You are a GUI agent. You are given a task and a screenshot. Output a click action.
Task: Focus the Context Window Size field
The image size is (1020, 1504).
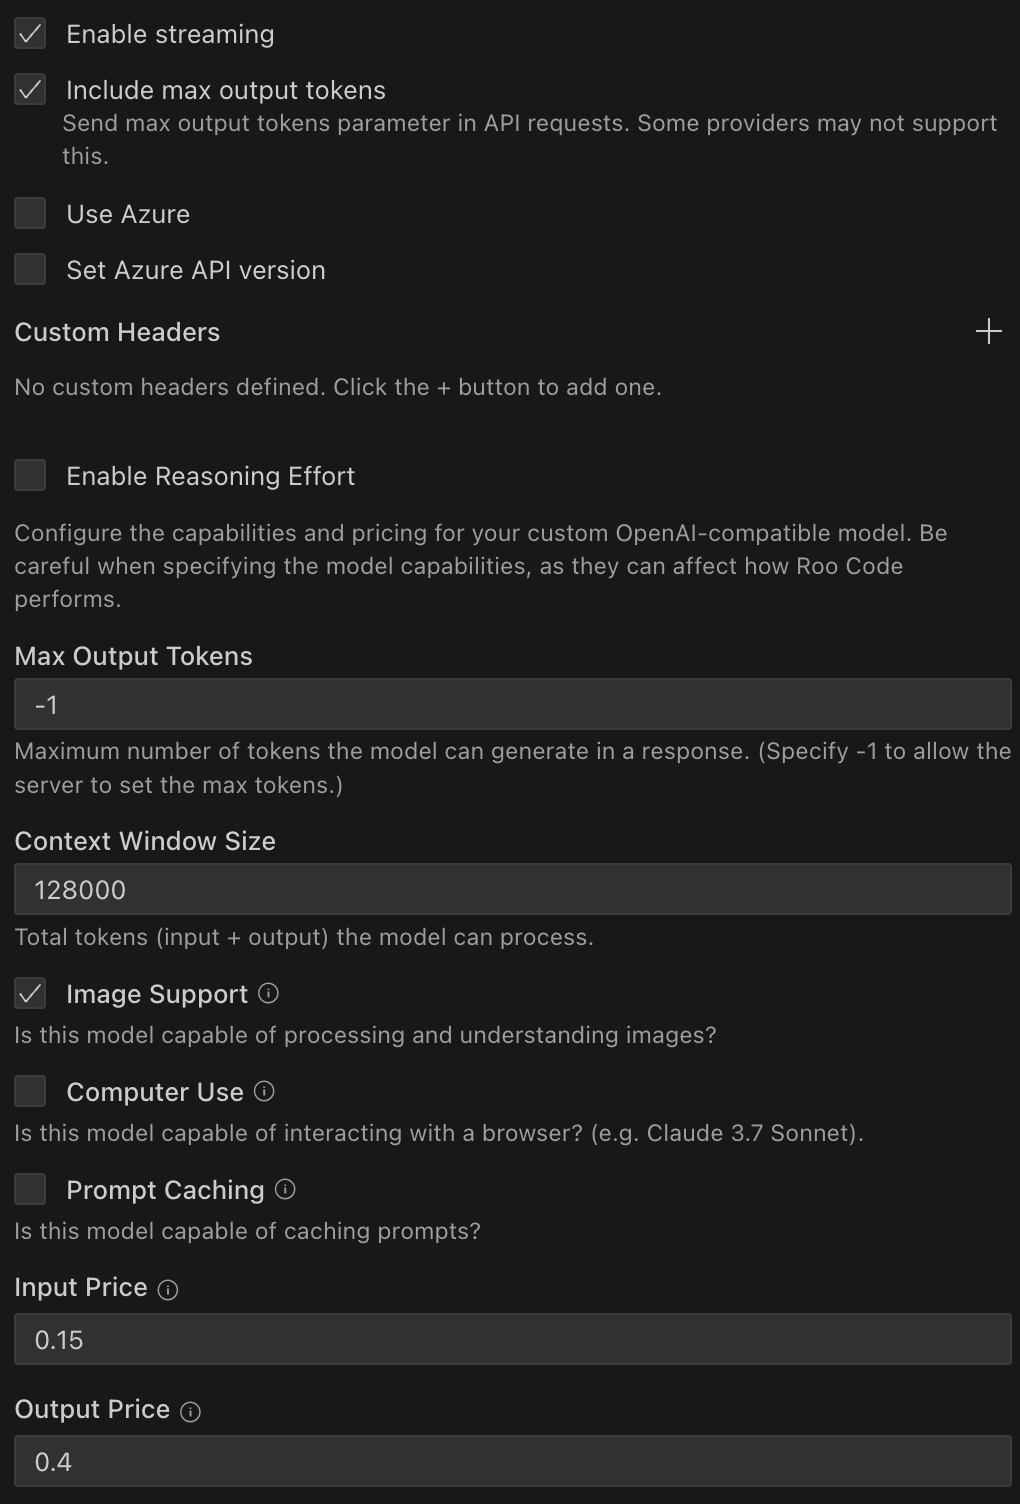tap(512, 890)
